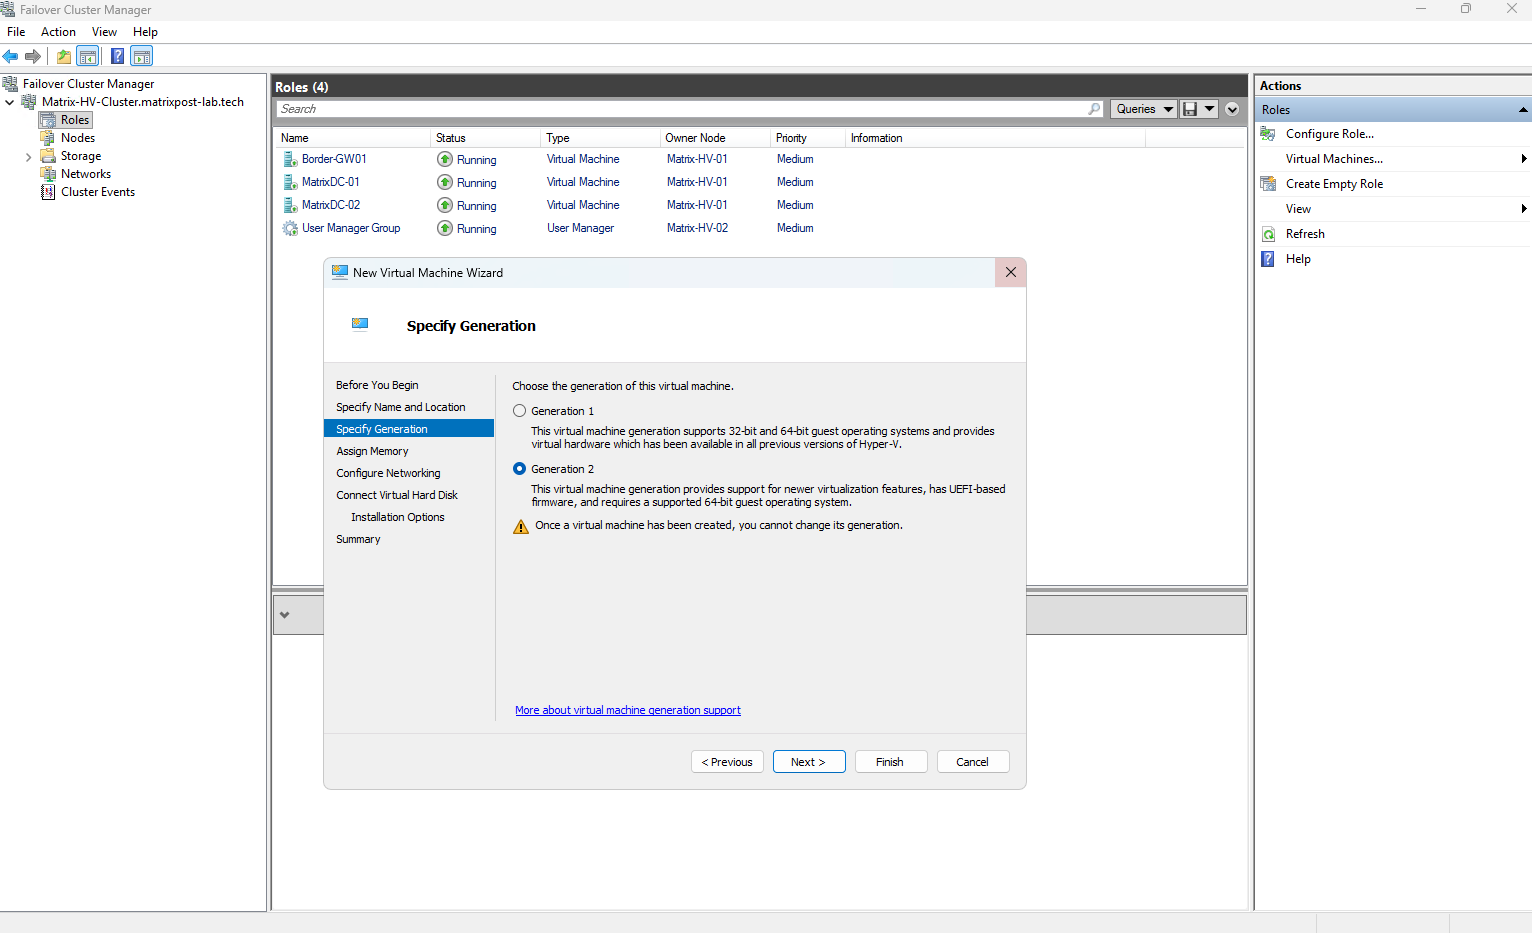Select the User Manager Group gear icon
Screen dimensions: 1532x933
(x=290, y=228)
